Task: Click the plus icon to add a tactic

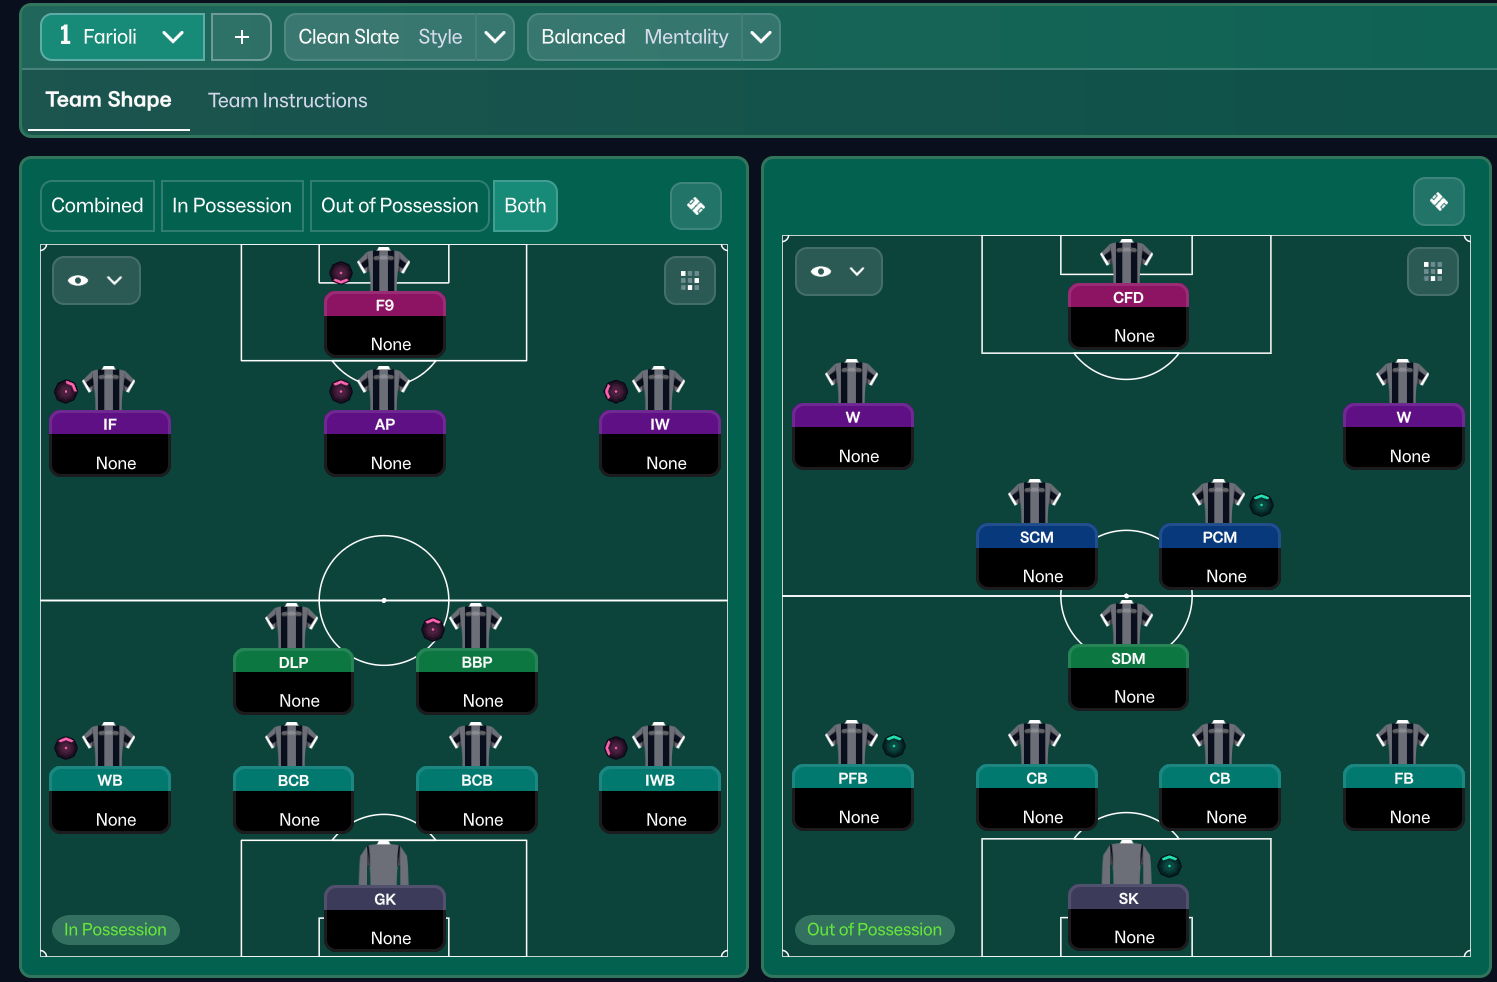Action: (x=241, y=37)
